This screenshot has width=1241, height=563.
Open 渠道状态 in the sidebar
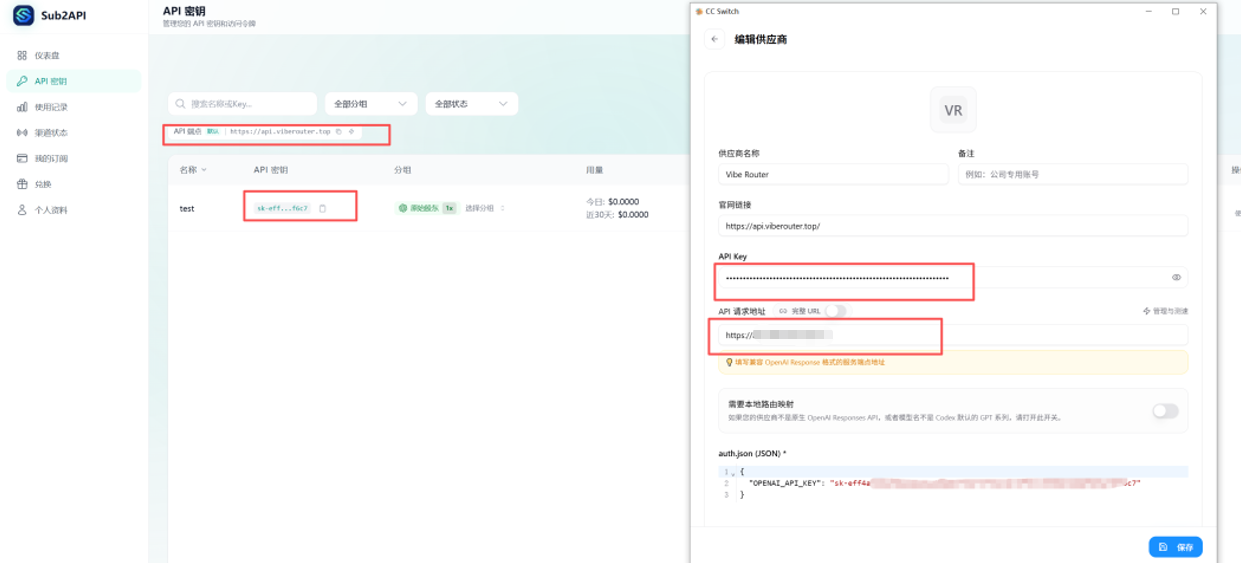[74, 133]
